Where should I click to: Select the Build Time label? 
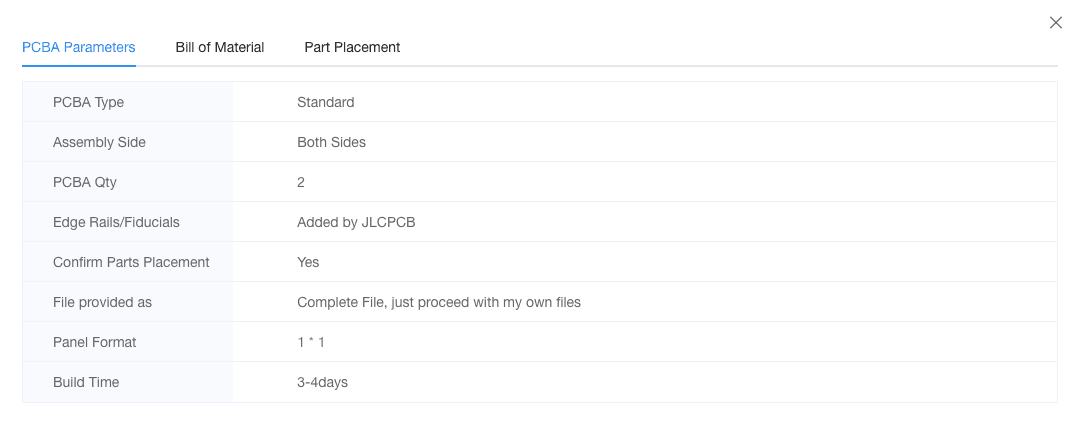tap(86, 382)
